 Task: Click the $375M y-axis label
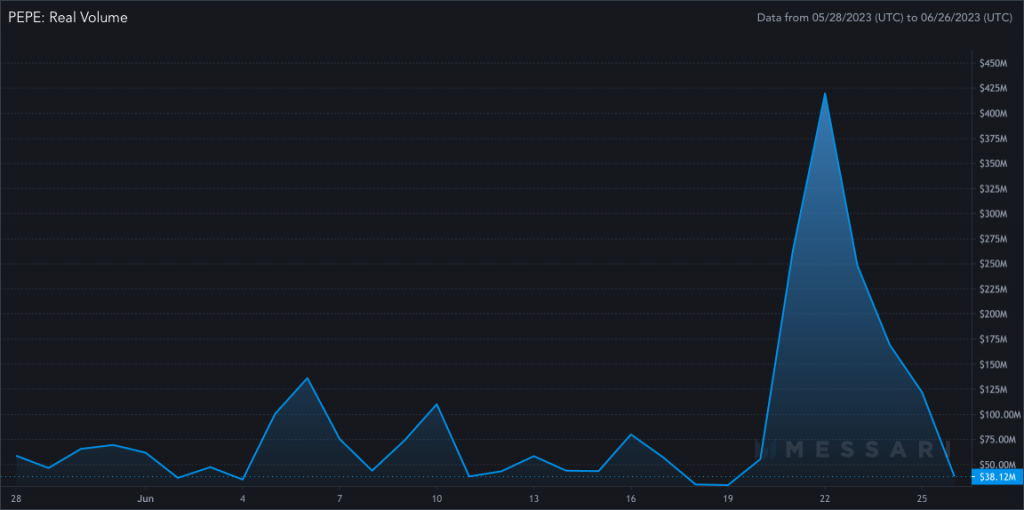993,138
